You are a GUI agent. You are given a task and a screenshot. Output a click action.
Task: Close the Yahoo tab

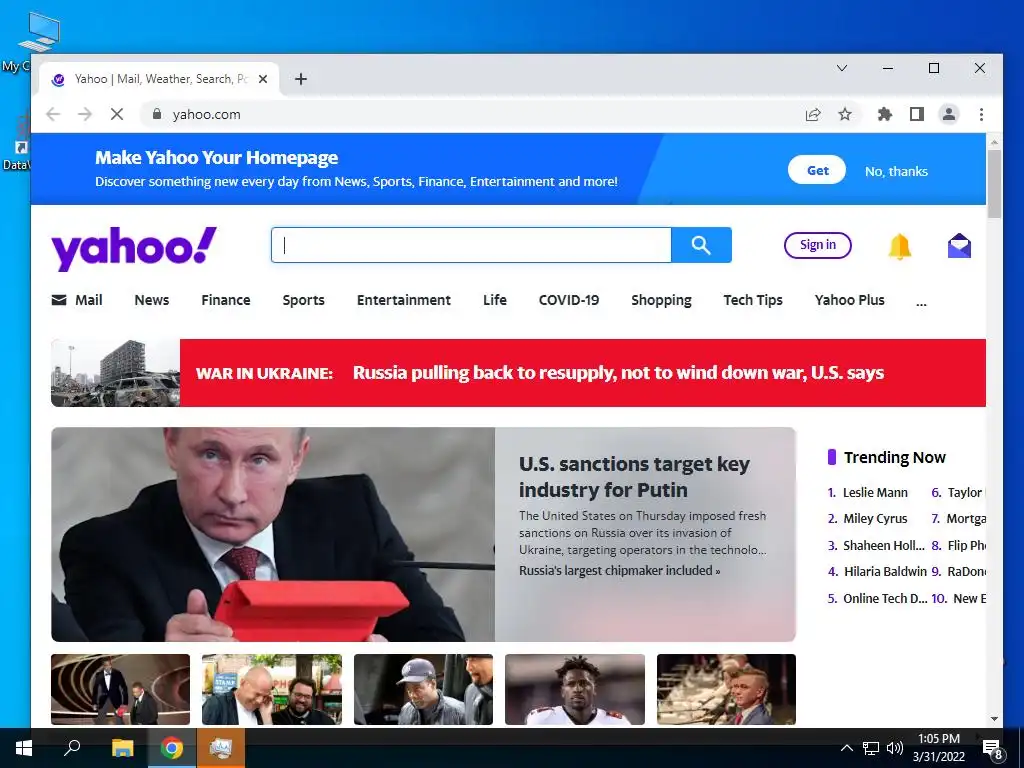[263, 79]
